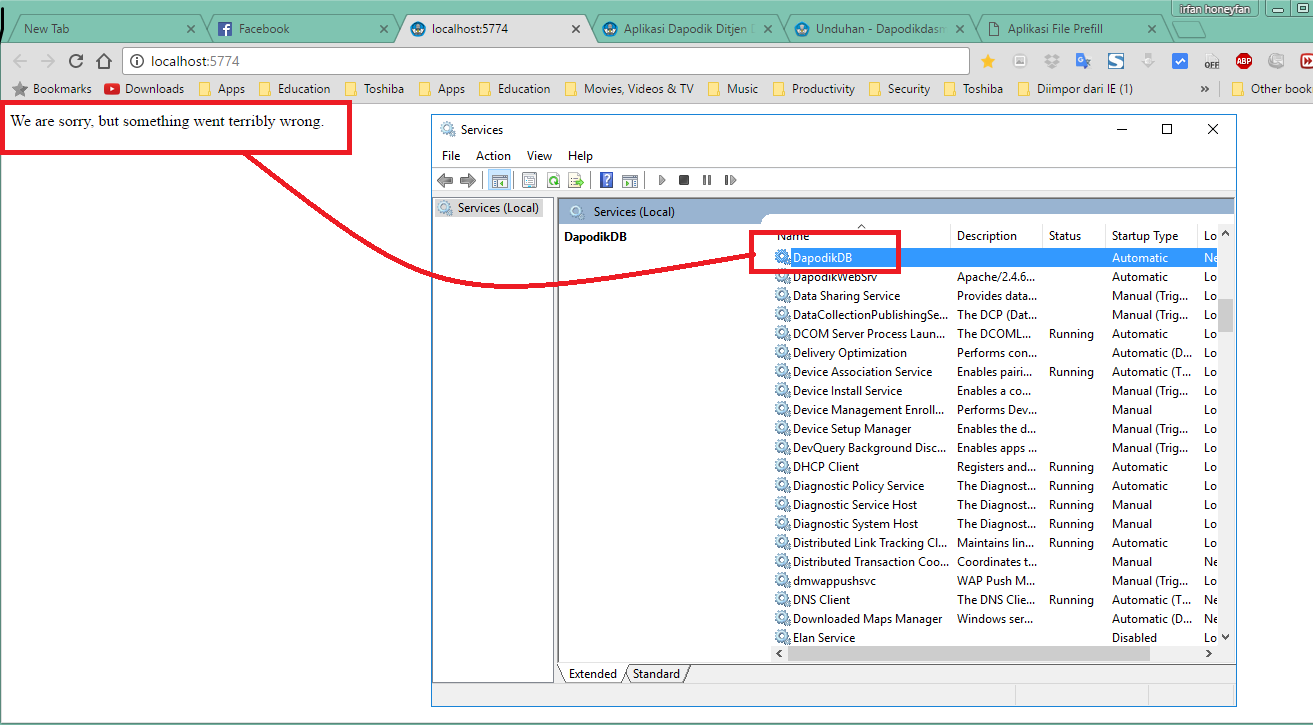1313x725 pixels.
Task: Sort by the Startup Type column header
Action: (1151, 236)
